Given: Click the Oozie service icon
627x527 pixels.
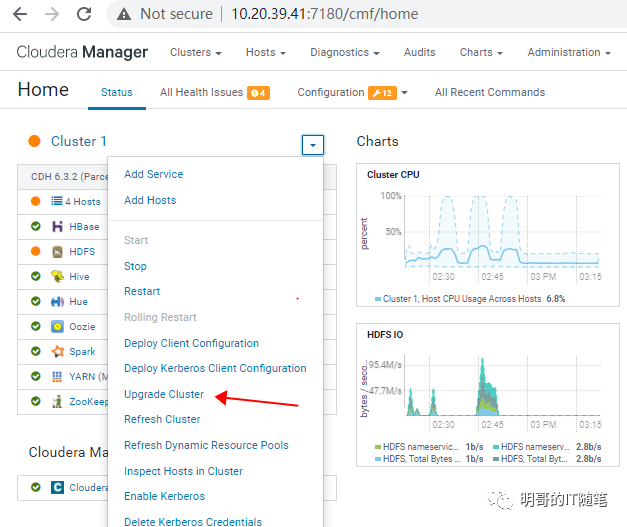Looking at the screenshot, I should click(x=58, y=327).
